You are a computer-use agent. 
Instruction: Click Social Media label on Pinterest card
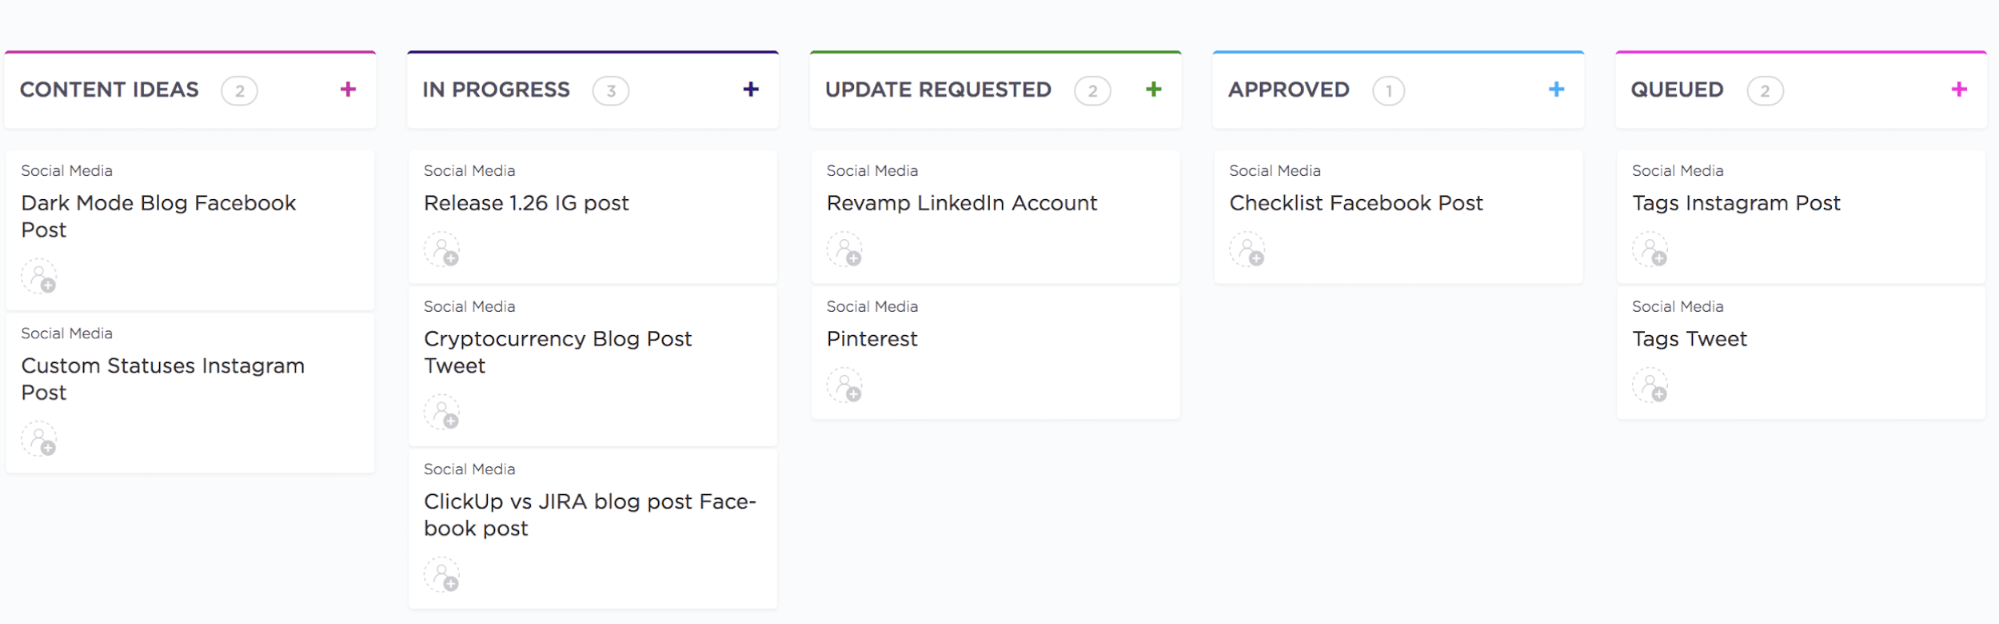pos(872,307)
